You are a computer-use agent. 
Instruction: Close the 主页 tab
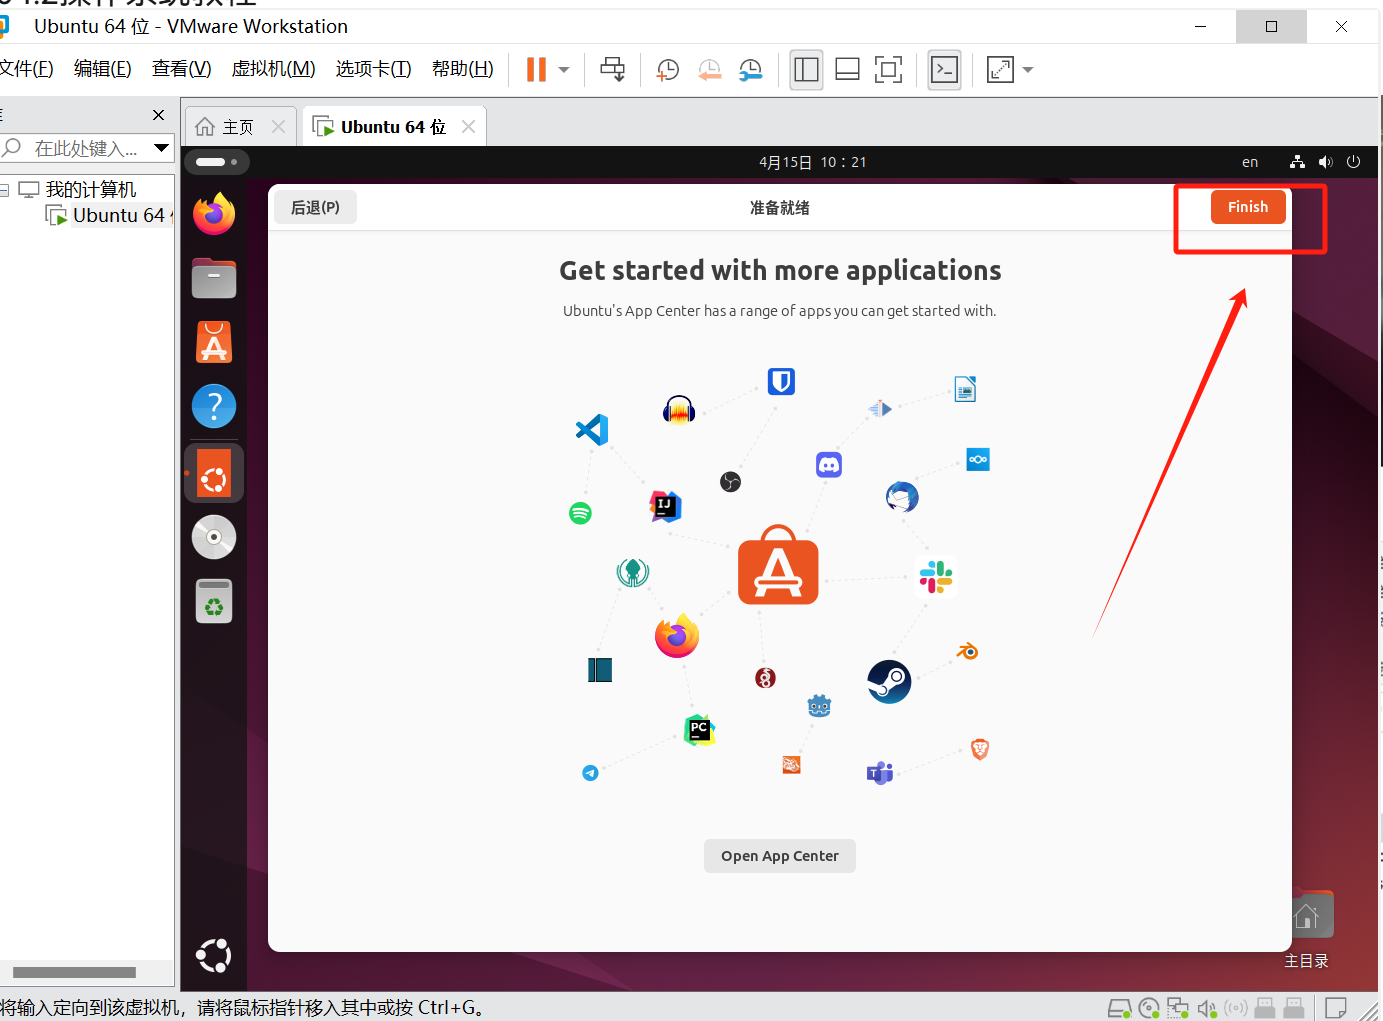[x=279, y=127]
